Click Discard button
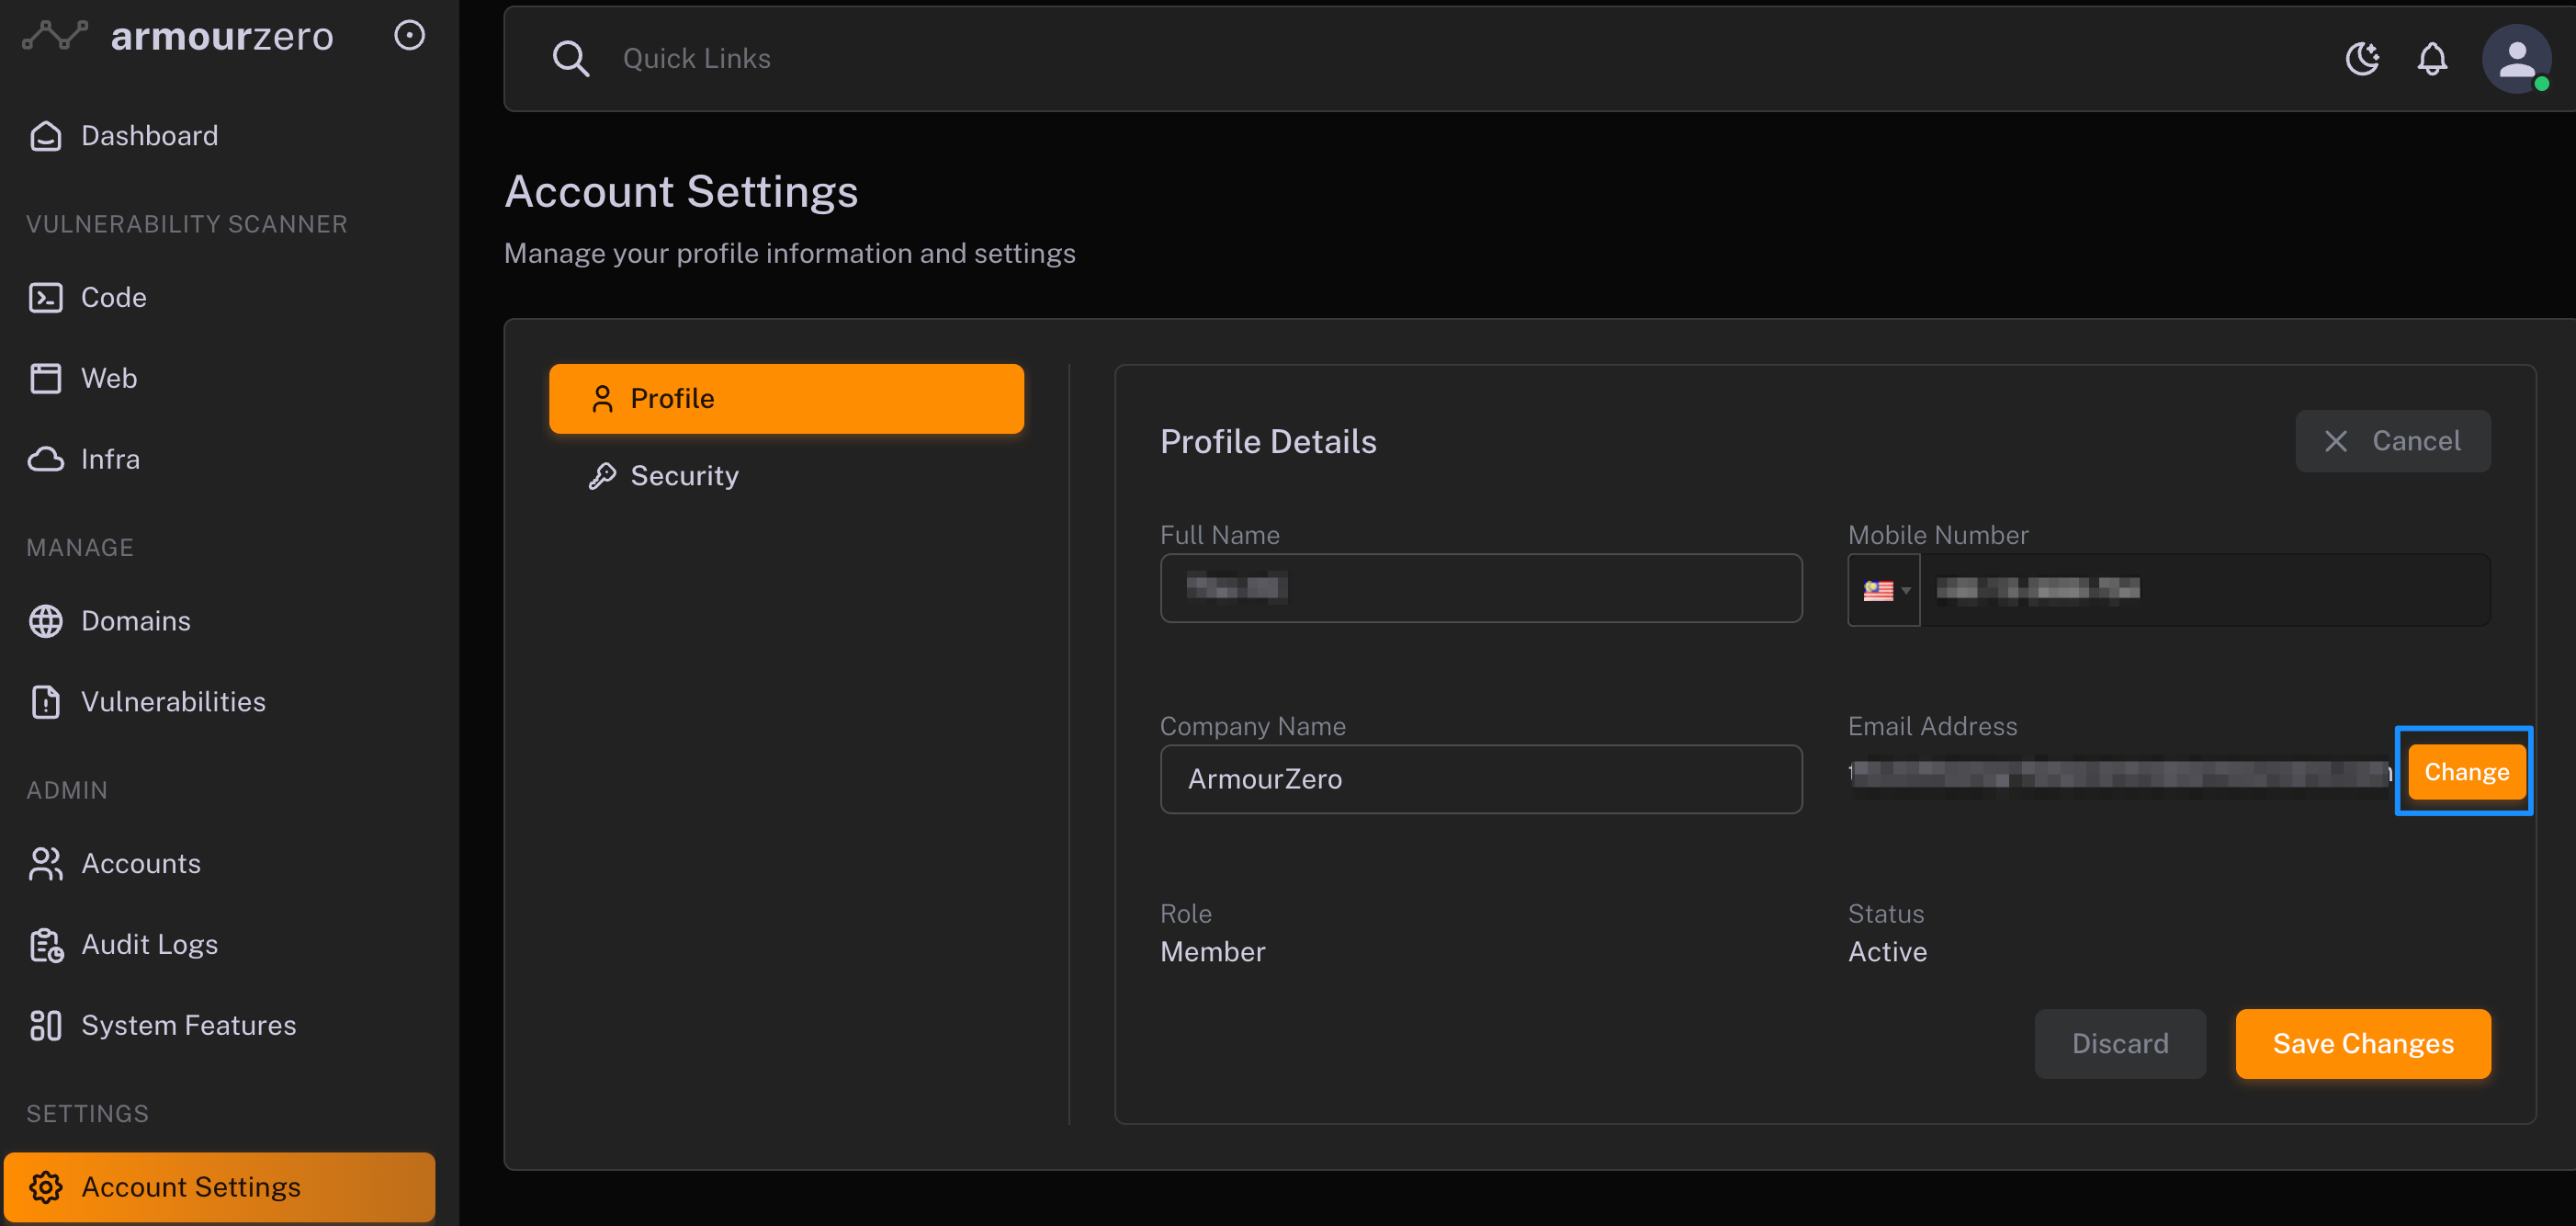The width and height of the screenshot is (2576, 1226). pos(2119,1044)
